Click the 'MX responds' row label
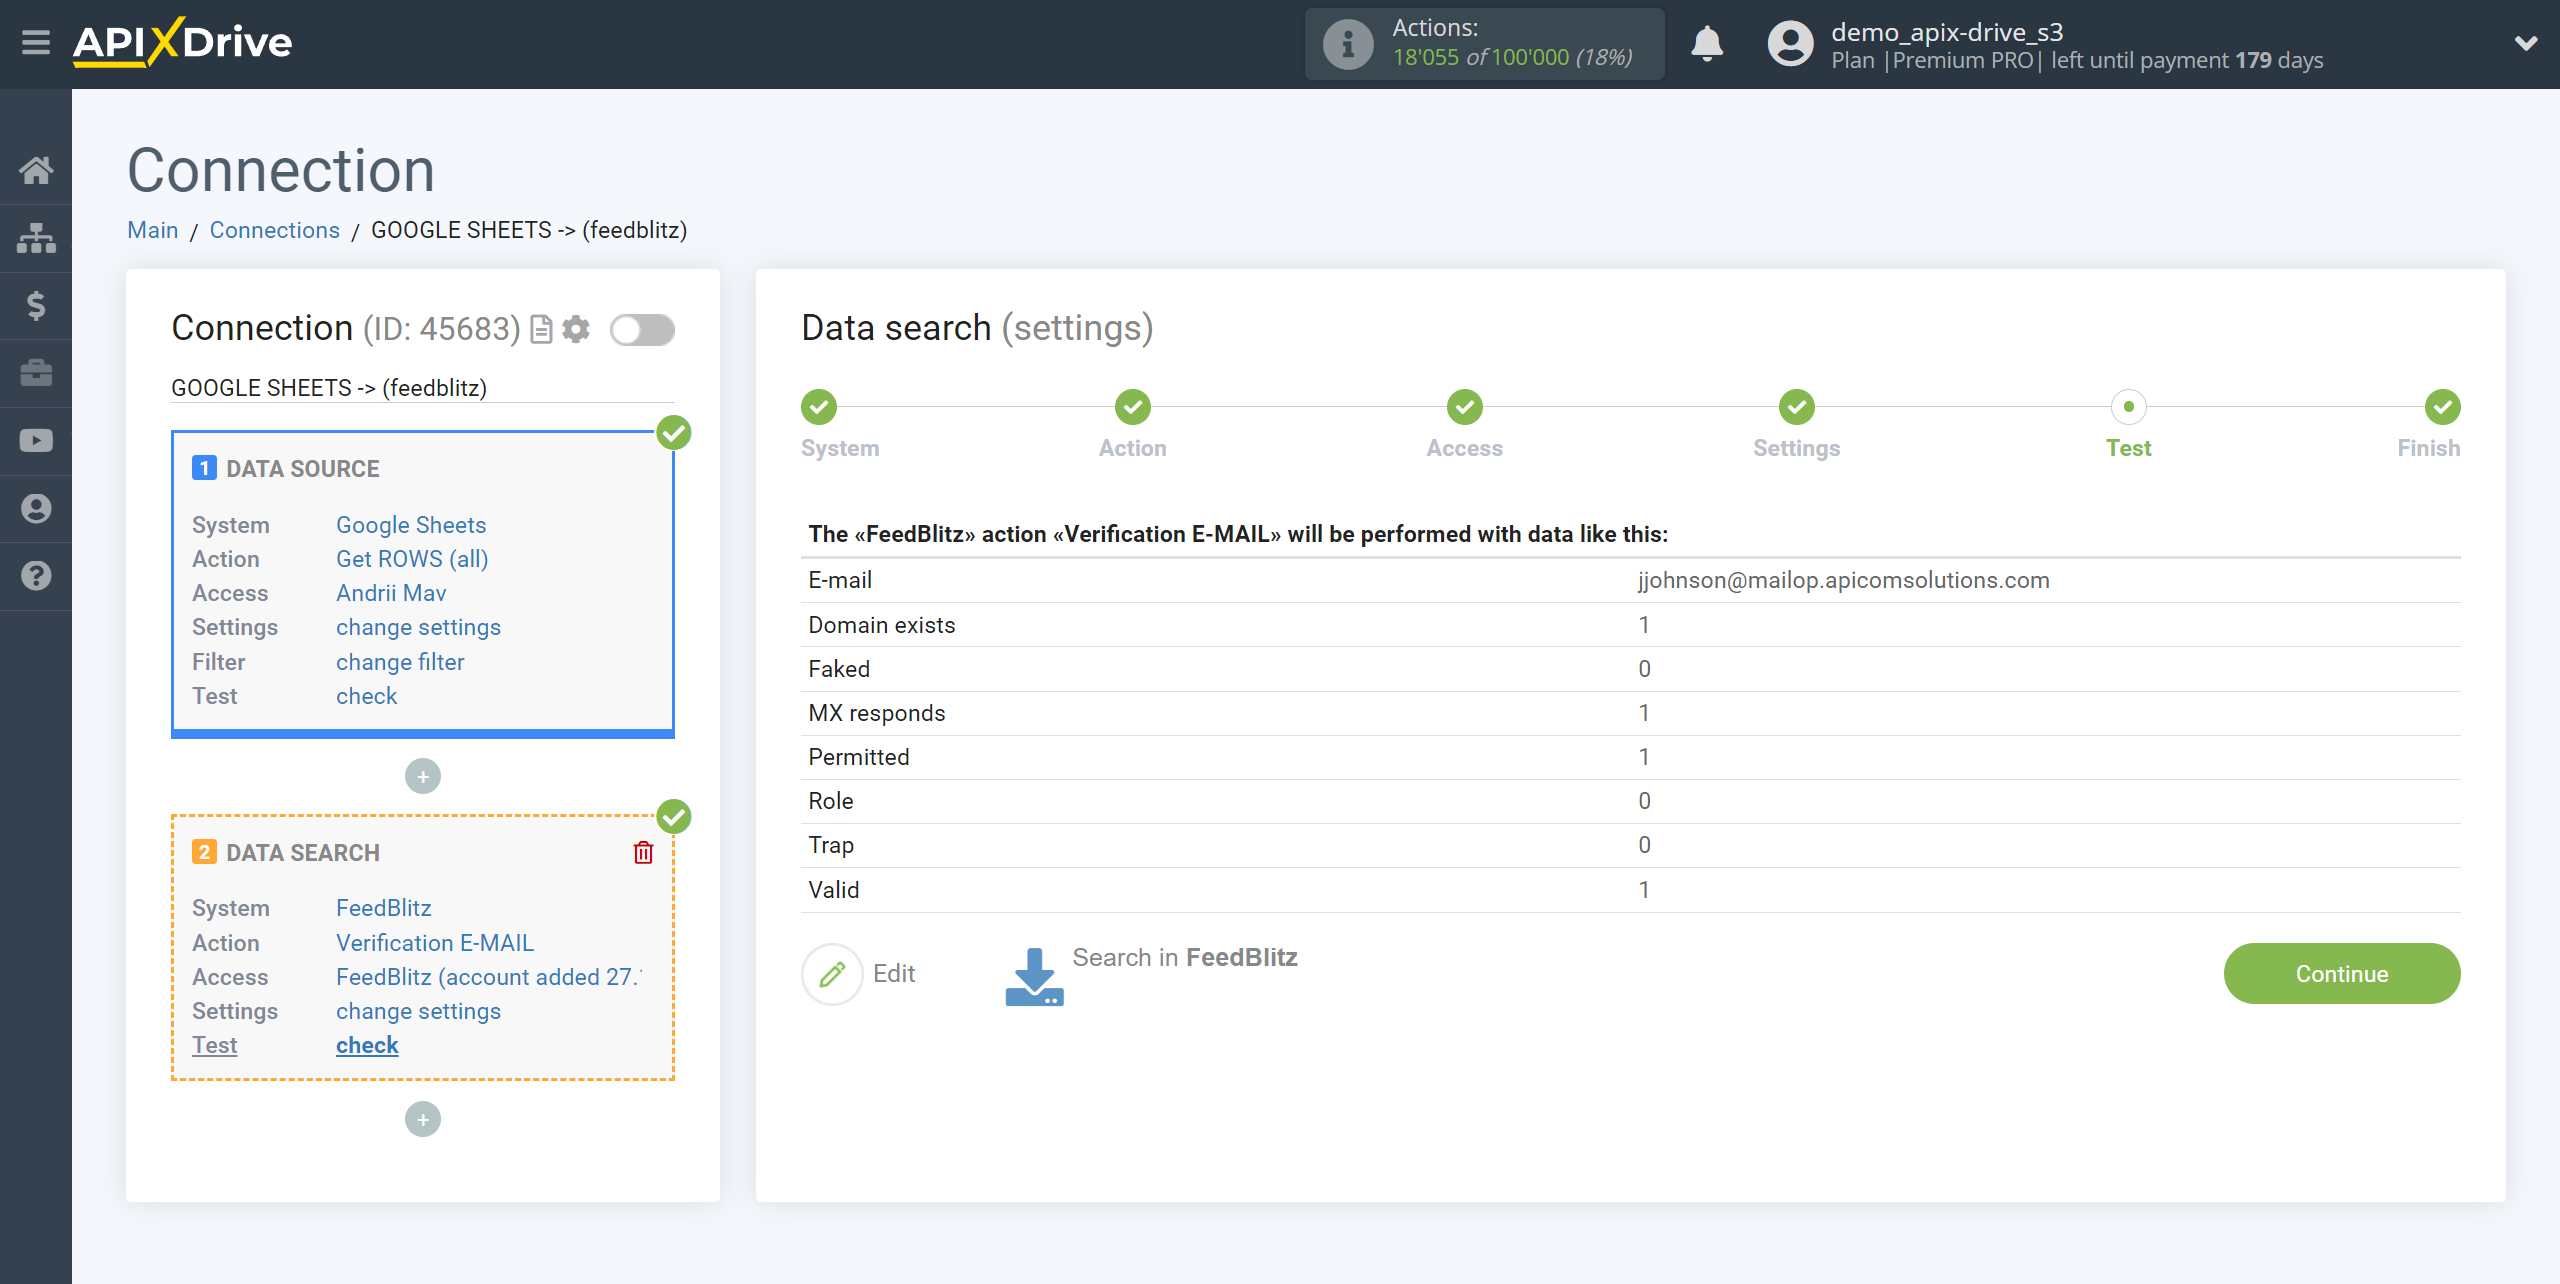 (x=877, y=713)
